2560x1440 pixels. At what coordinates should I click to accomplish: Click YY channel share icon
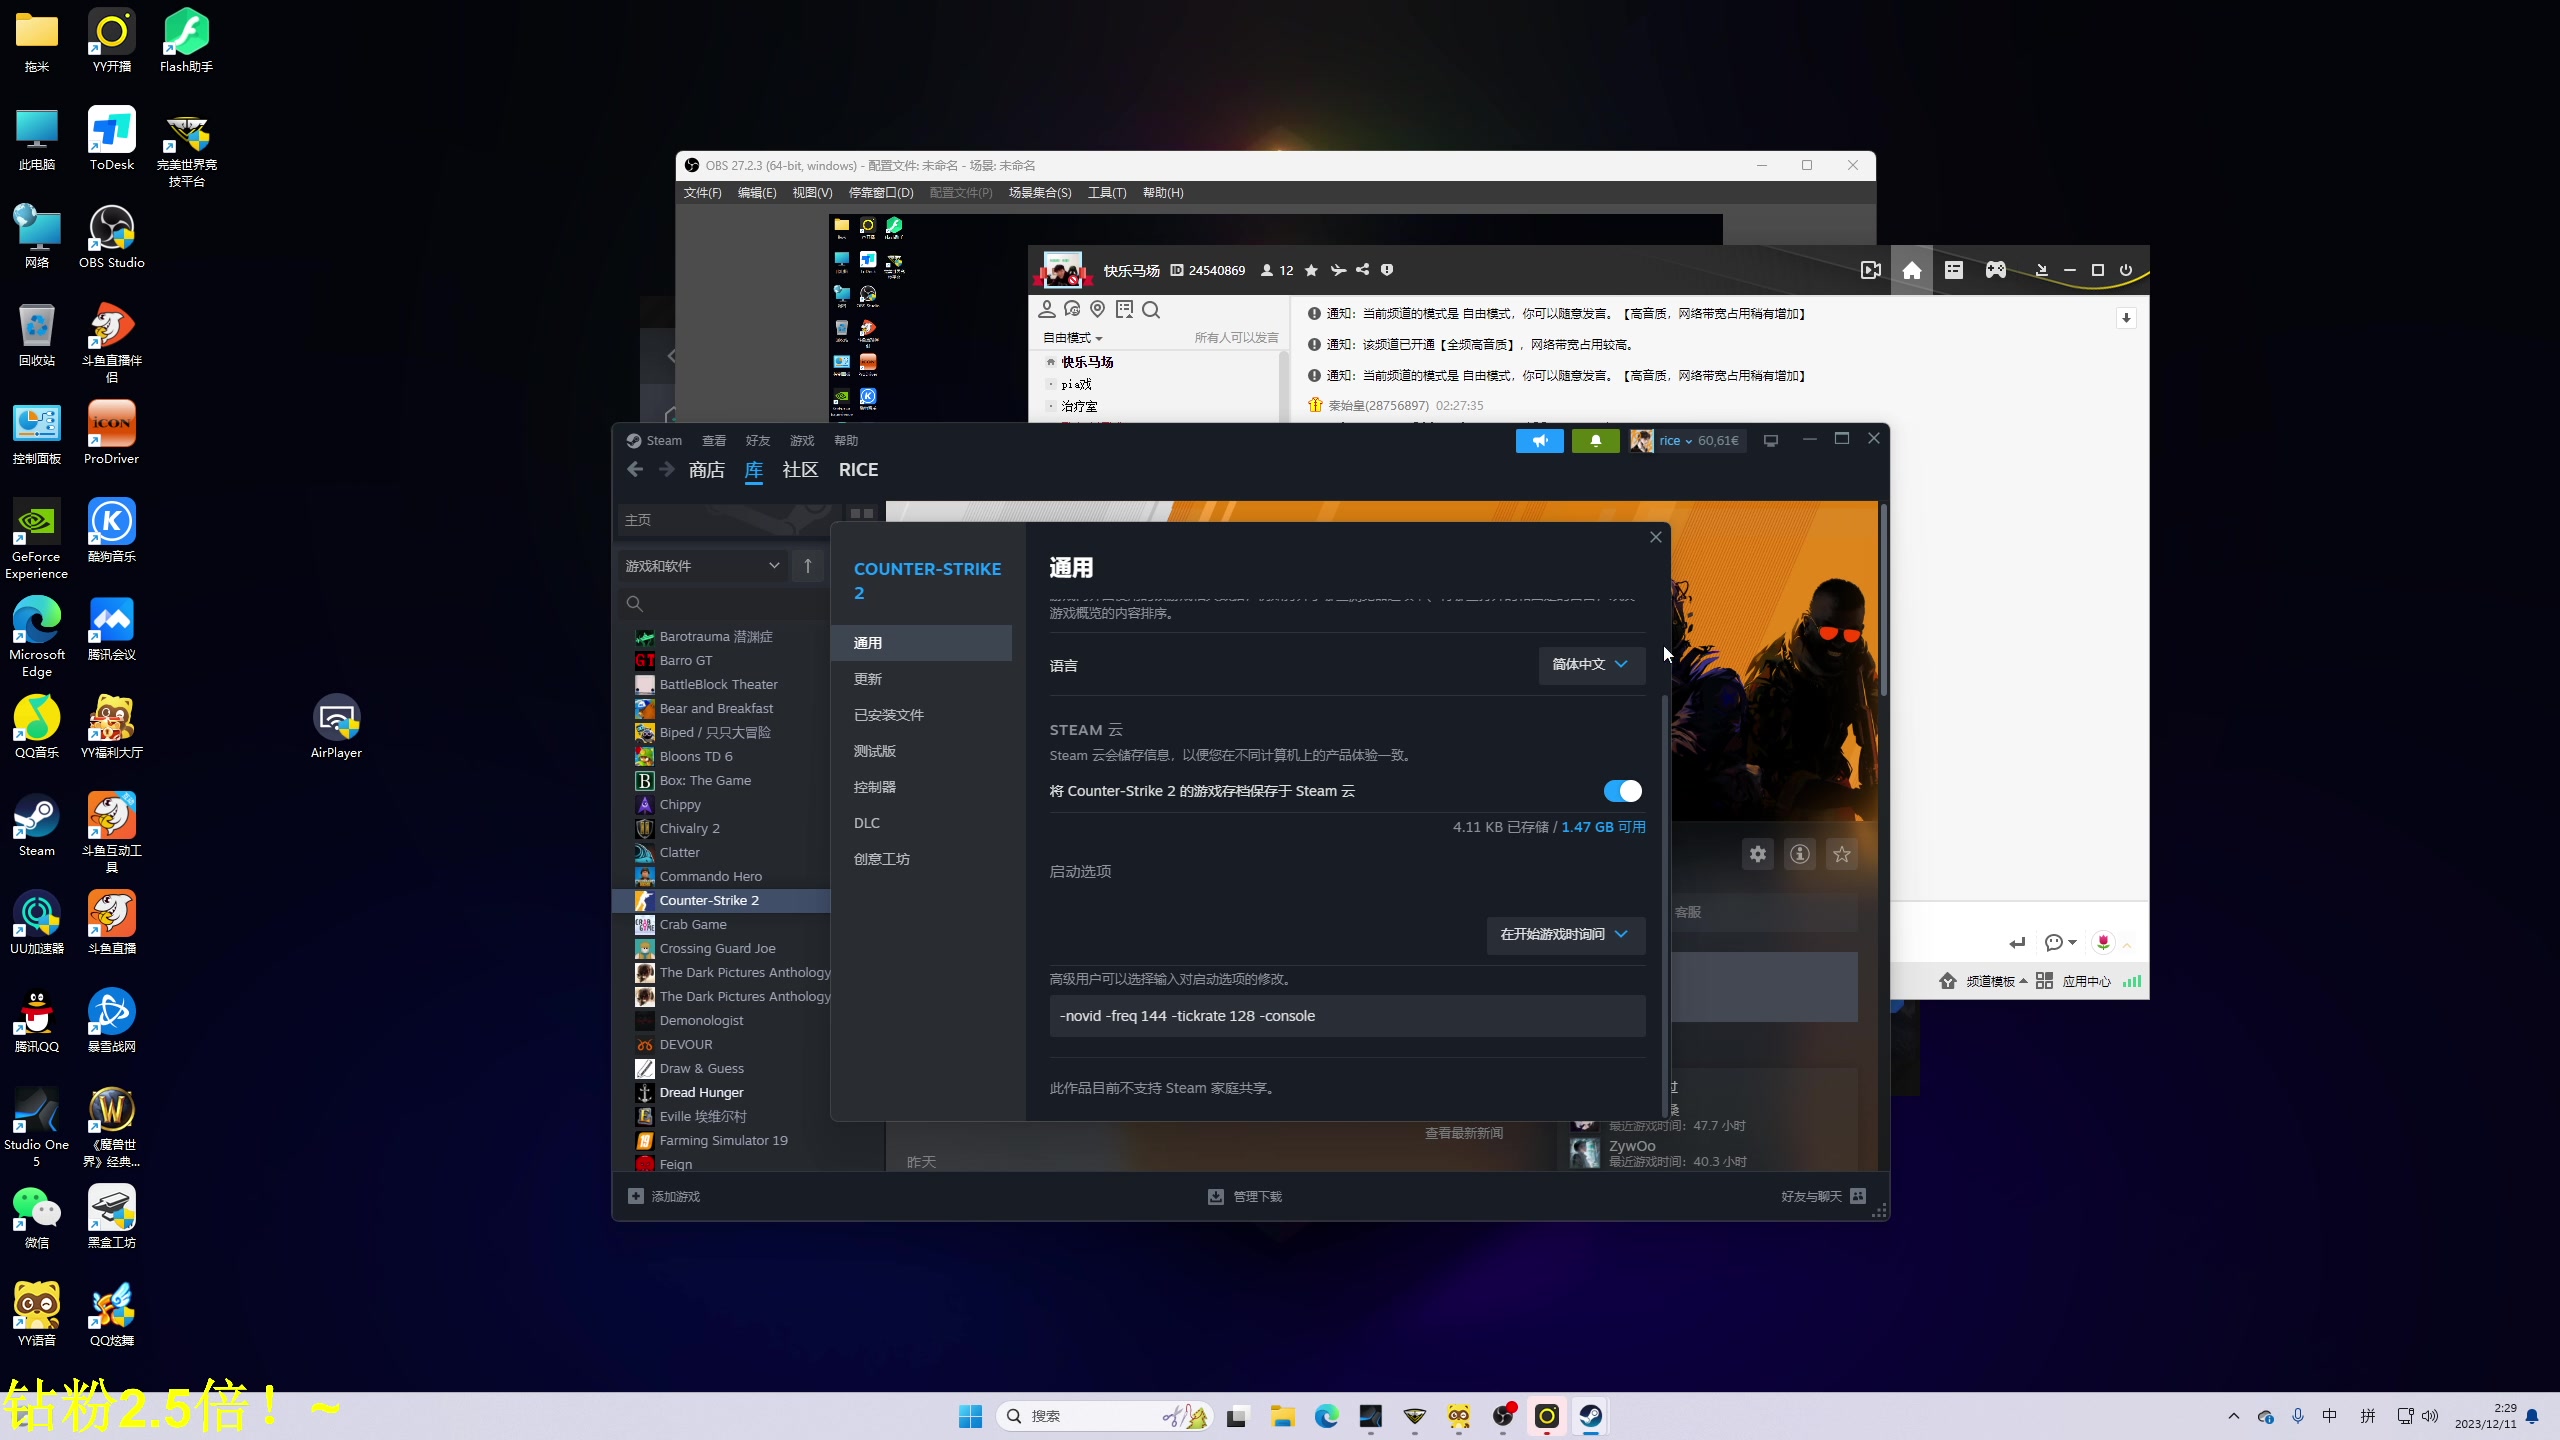coord(1362,270)
